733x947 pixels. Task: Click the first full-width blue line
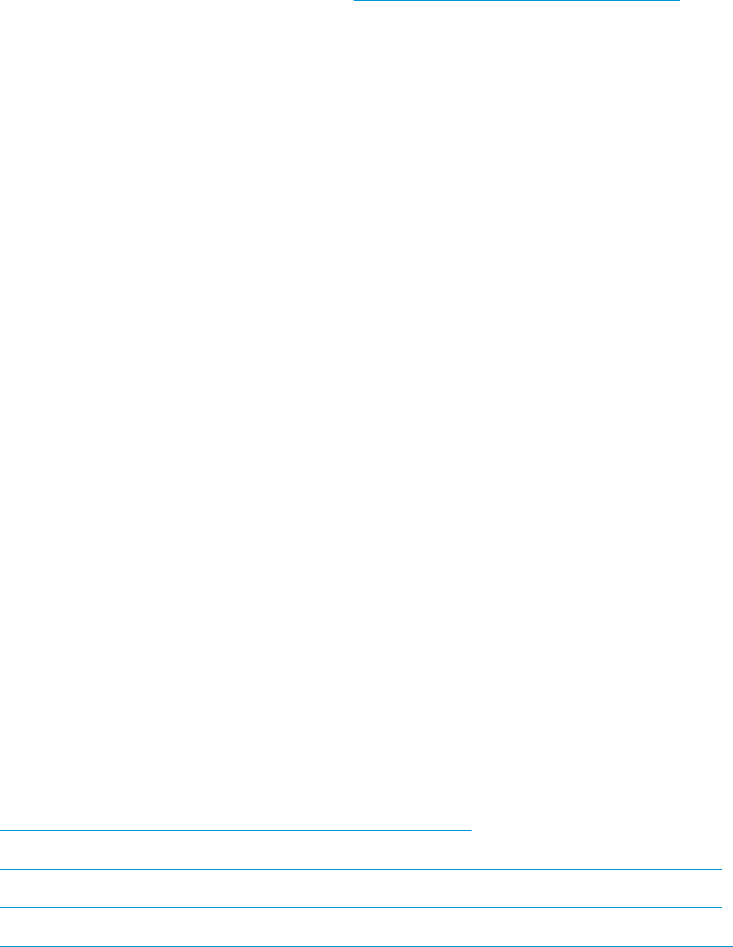(x=361, y=869)
